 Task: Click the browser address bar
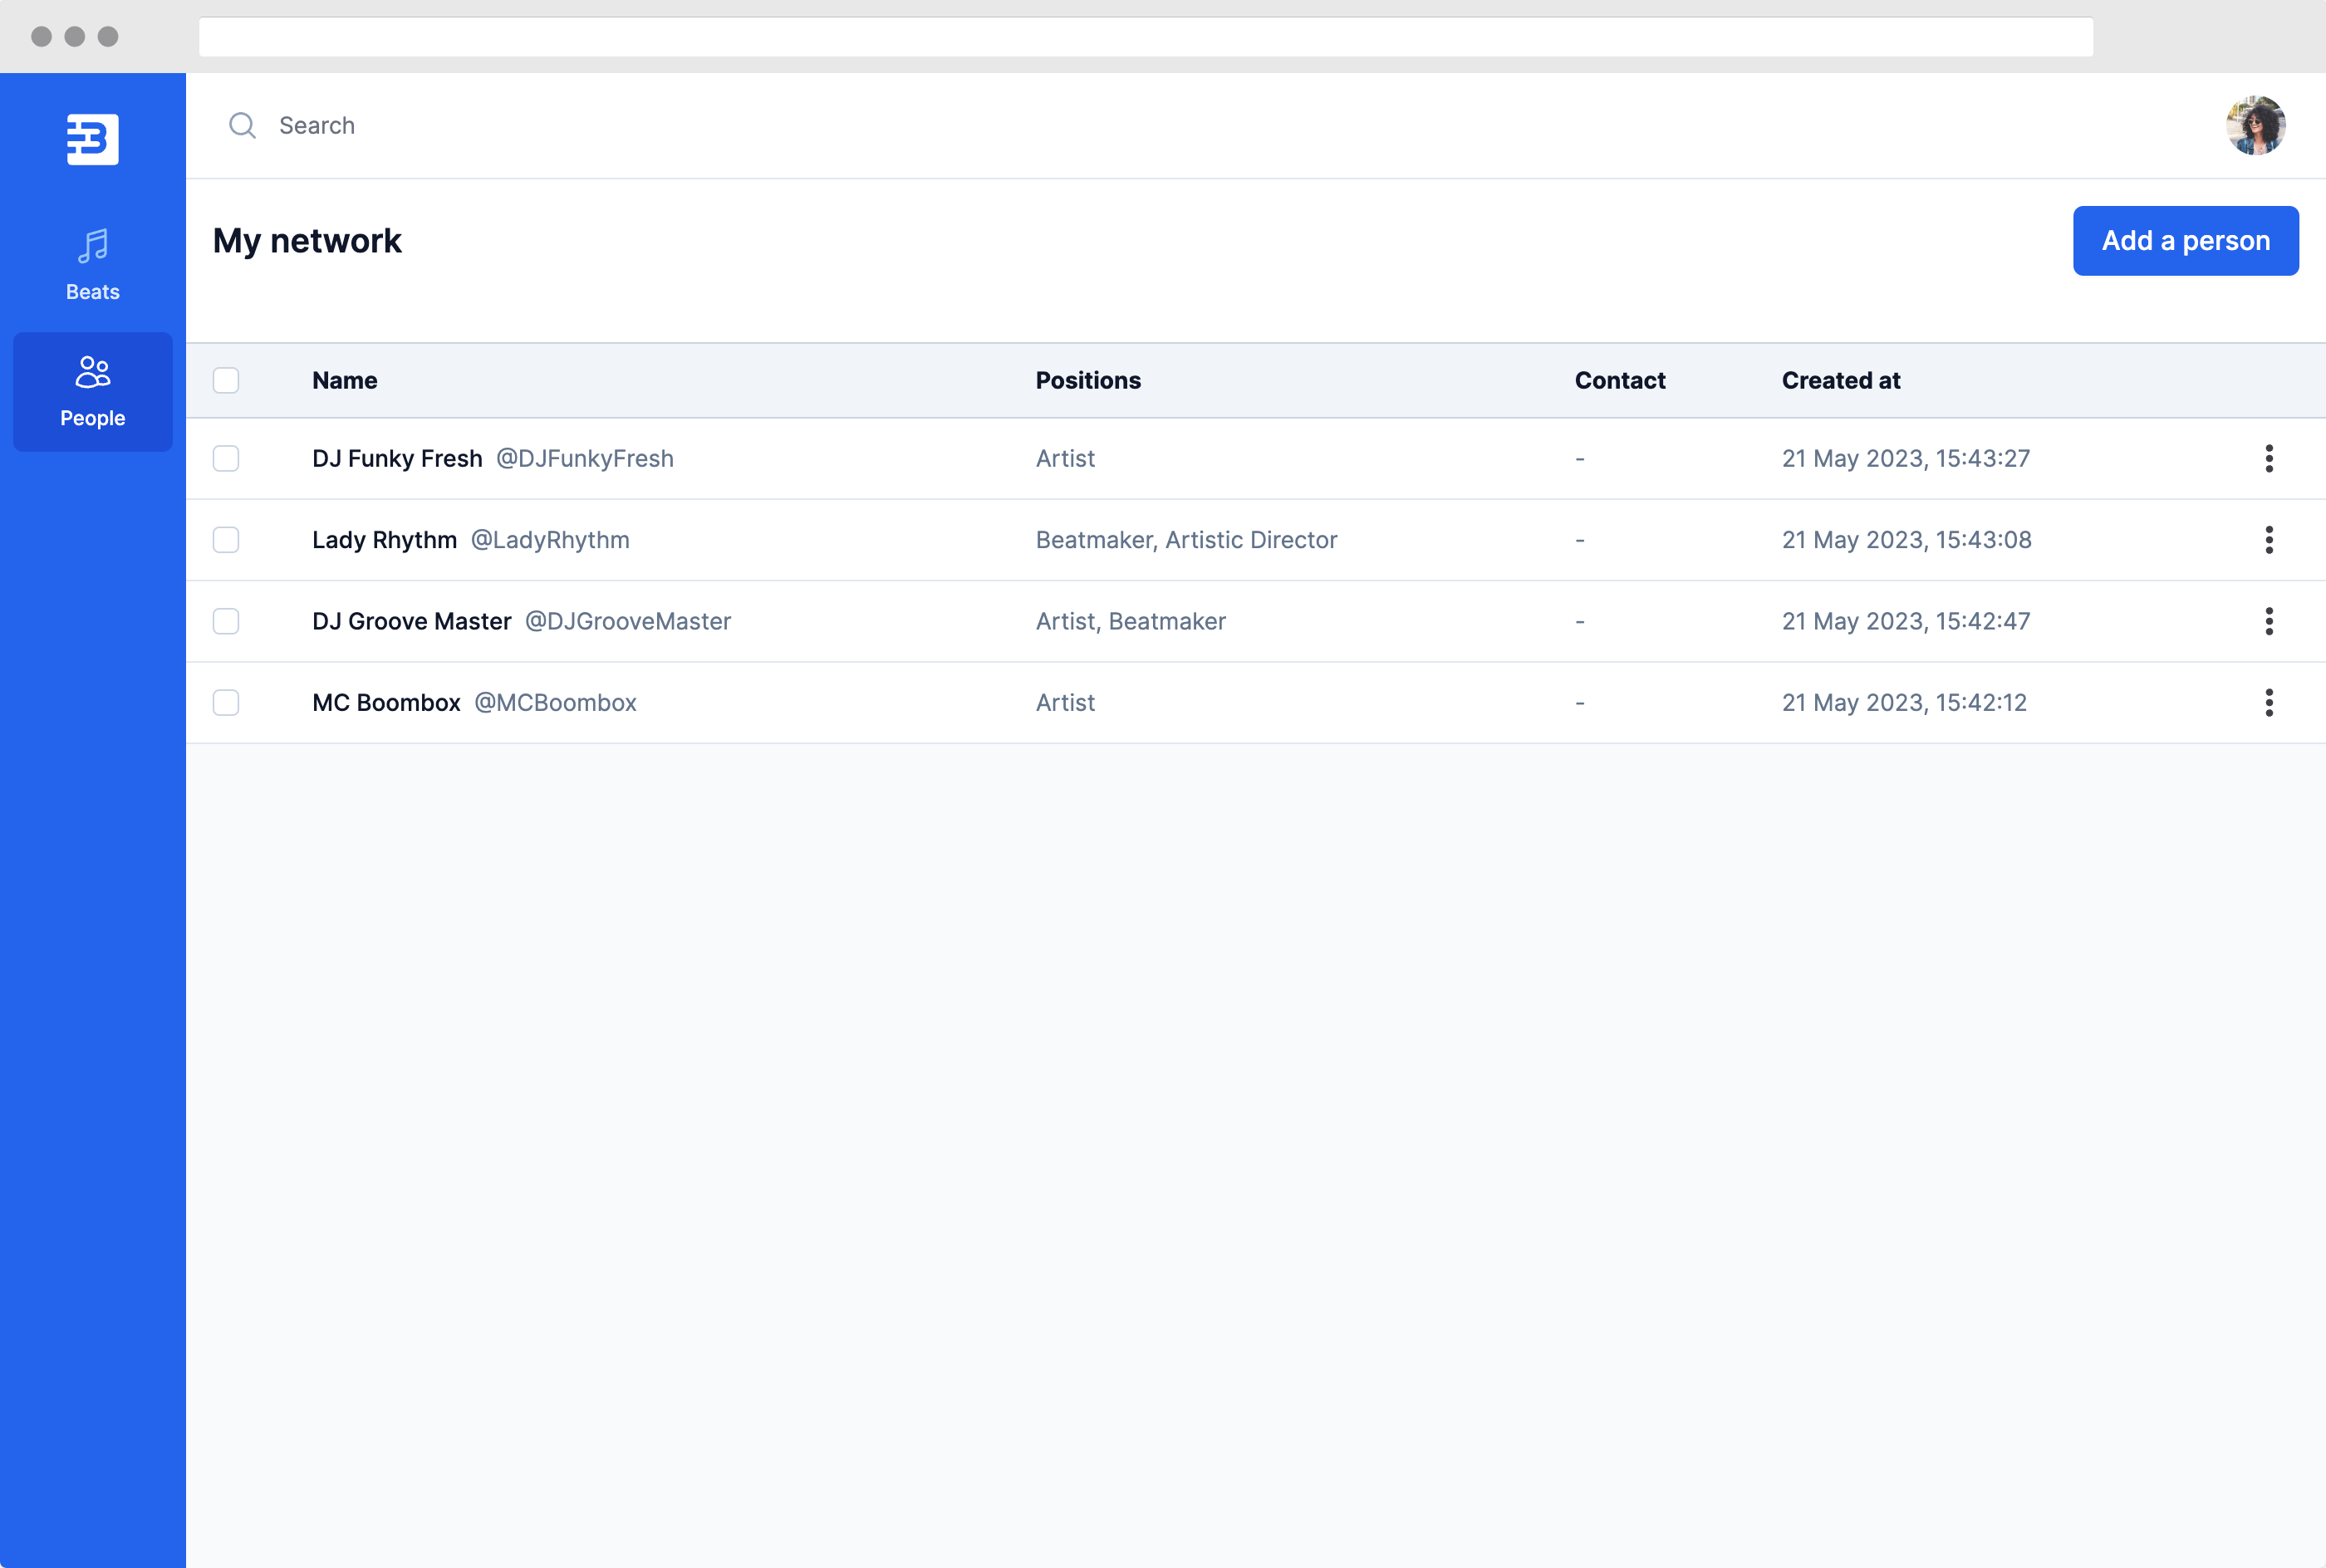[1146, 37]
